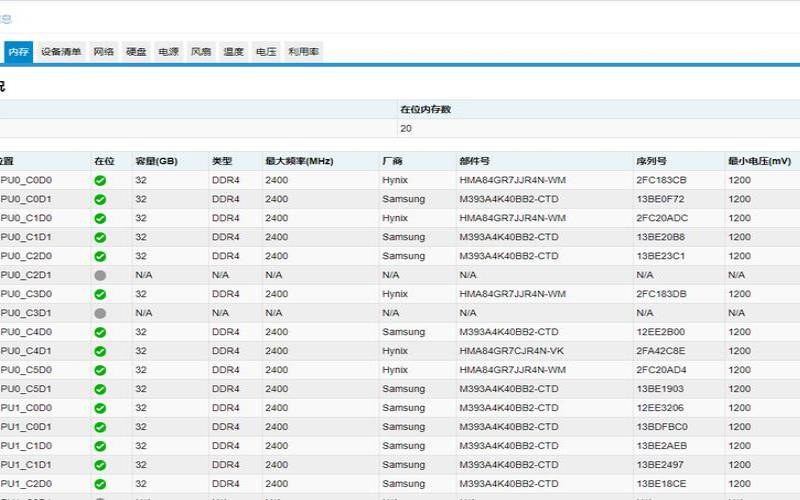Click green present icon for PU1_C0D1

(101, 427)
